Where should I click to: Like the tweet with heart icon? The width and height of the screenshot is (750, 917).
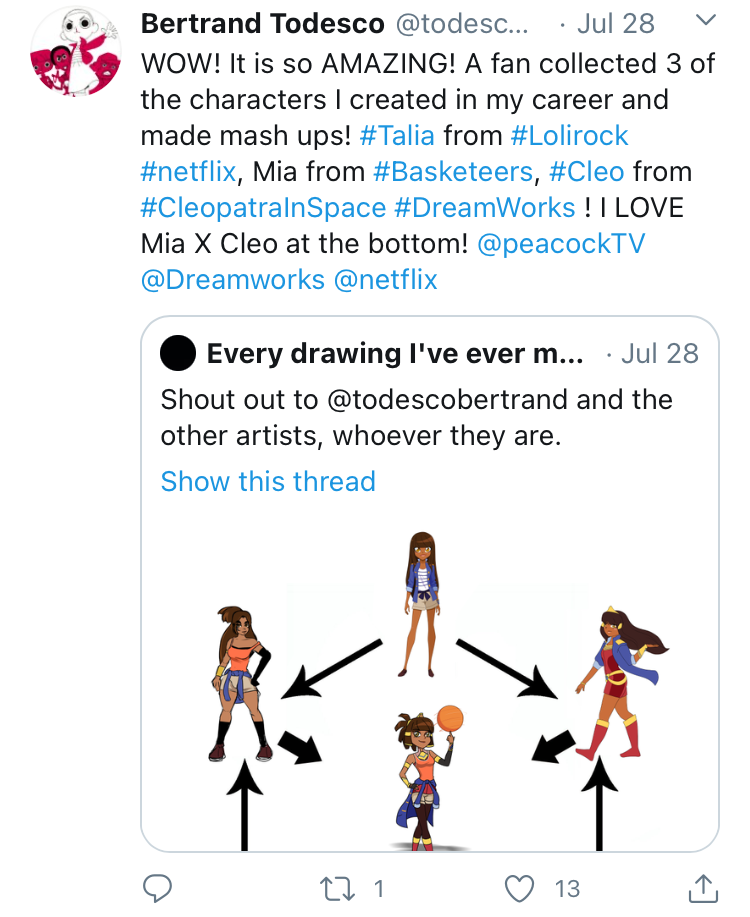[519, 886]
